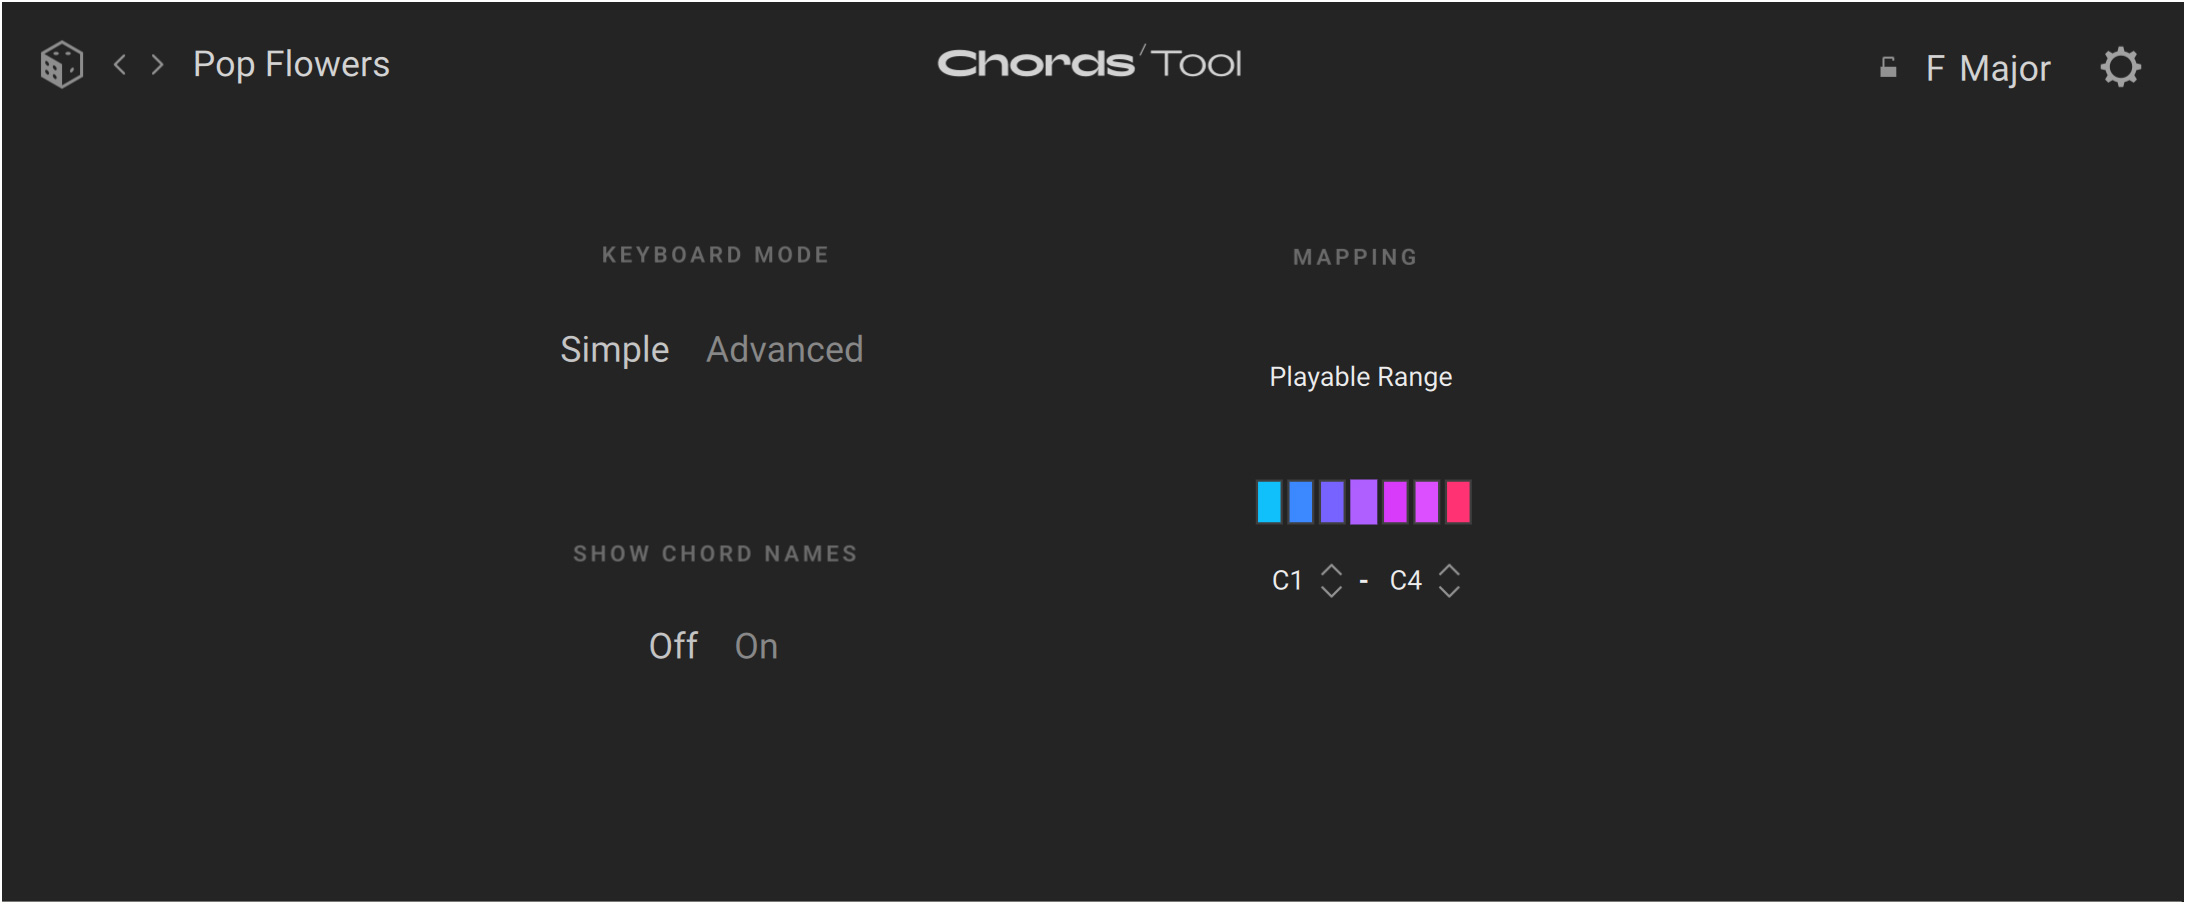Toggle the key lock icon
This screenshot has width=2186, height=904.
coord(1887,68)
